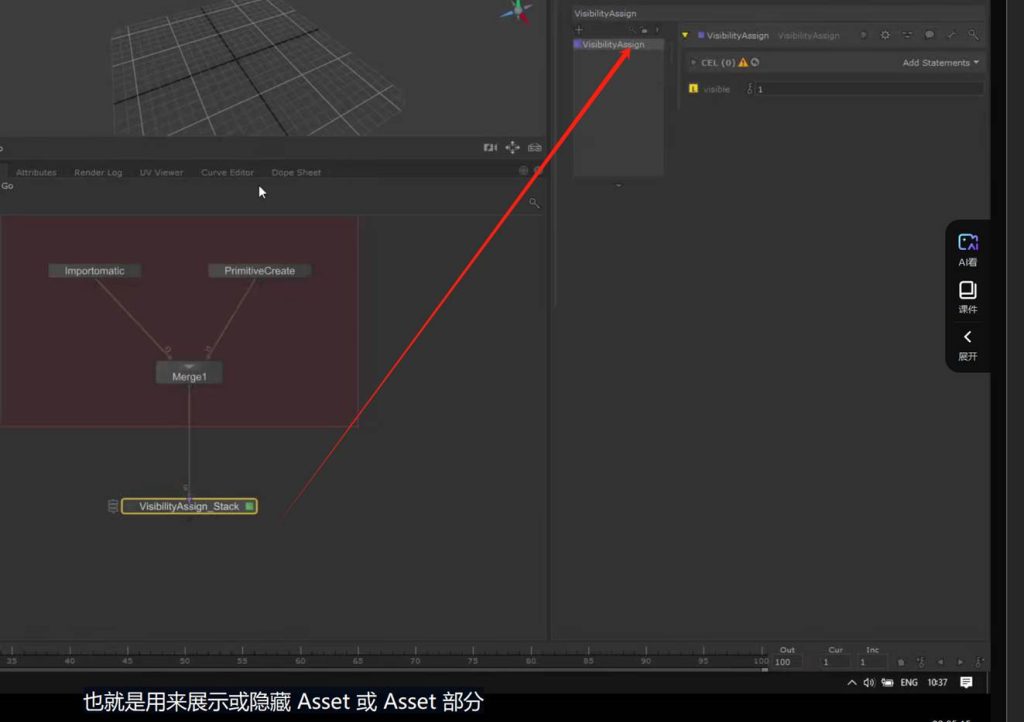Click the plus icon above the node stack list
The height and width of the screenshot is (722, 1024).
point(578,30)
